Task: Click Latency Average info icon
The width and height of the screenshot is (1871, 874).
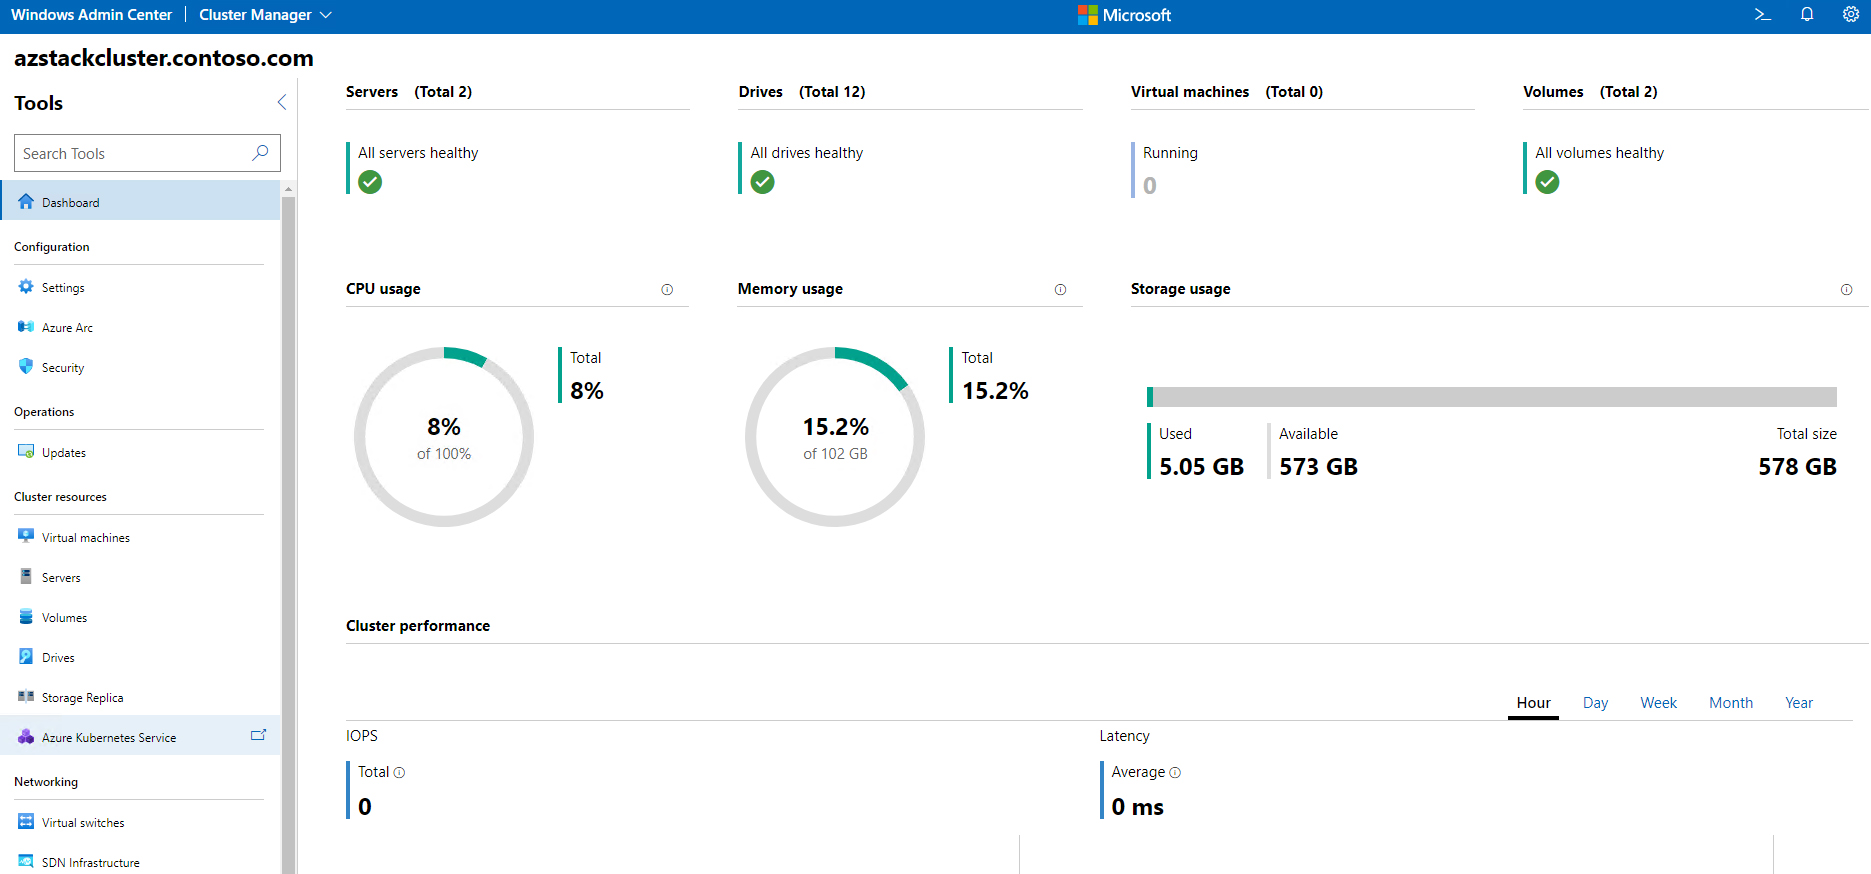Action: coord(1175,773)
